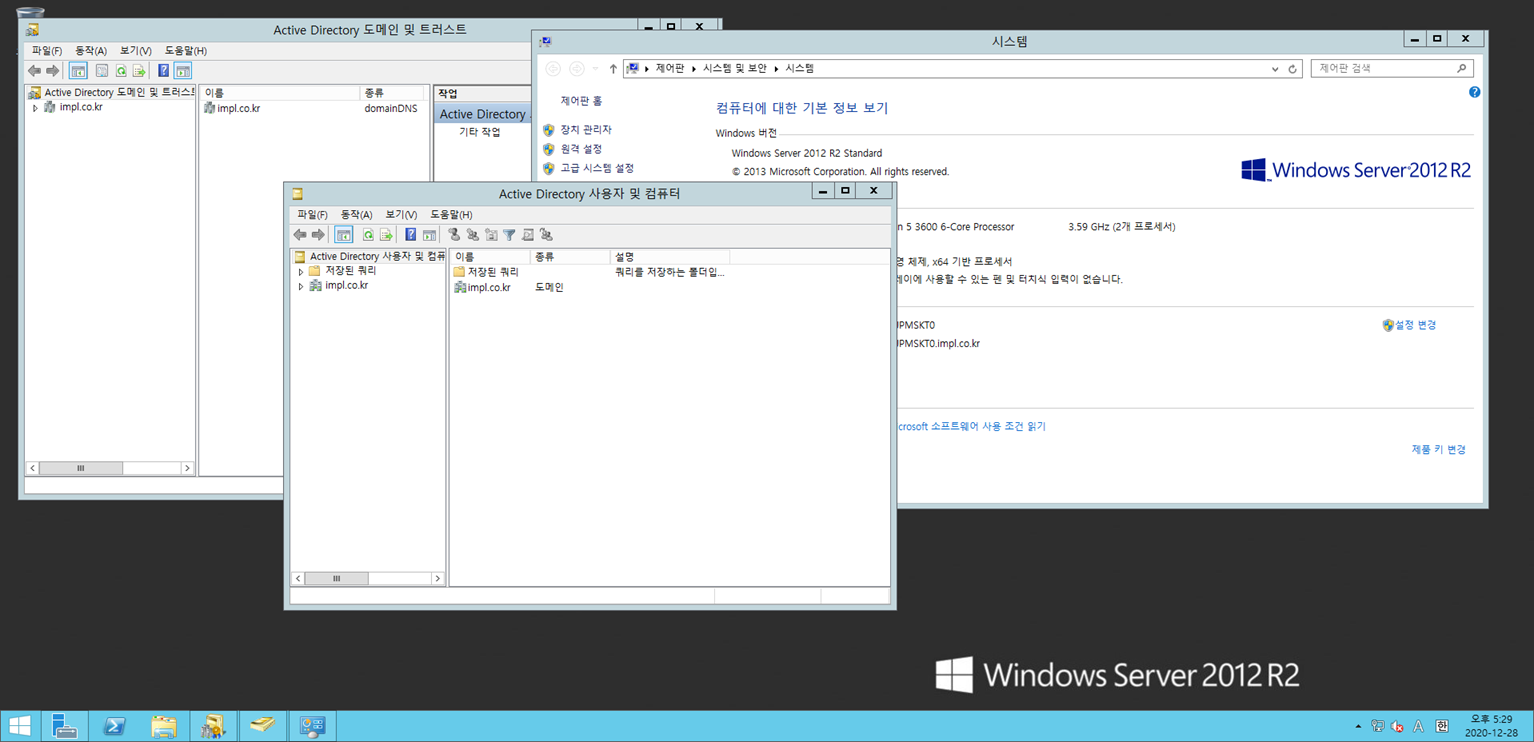Image resolution: width=1534 pixels, height=742 pixels.
Task: Click the Korean IME indicator in system tray
Action: point(1442,726)
